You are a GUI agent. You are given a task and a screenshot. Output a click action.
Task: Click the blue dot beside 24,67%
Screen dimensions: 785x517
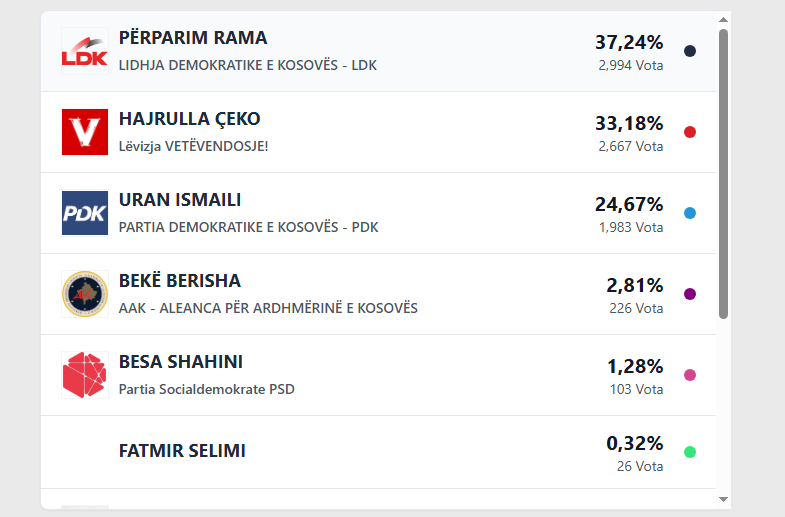pyautogui.click(x=690, y=213)
